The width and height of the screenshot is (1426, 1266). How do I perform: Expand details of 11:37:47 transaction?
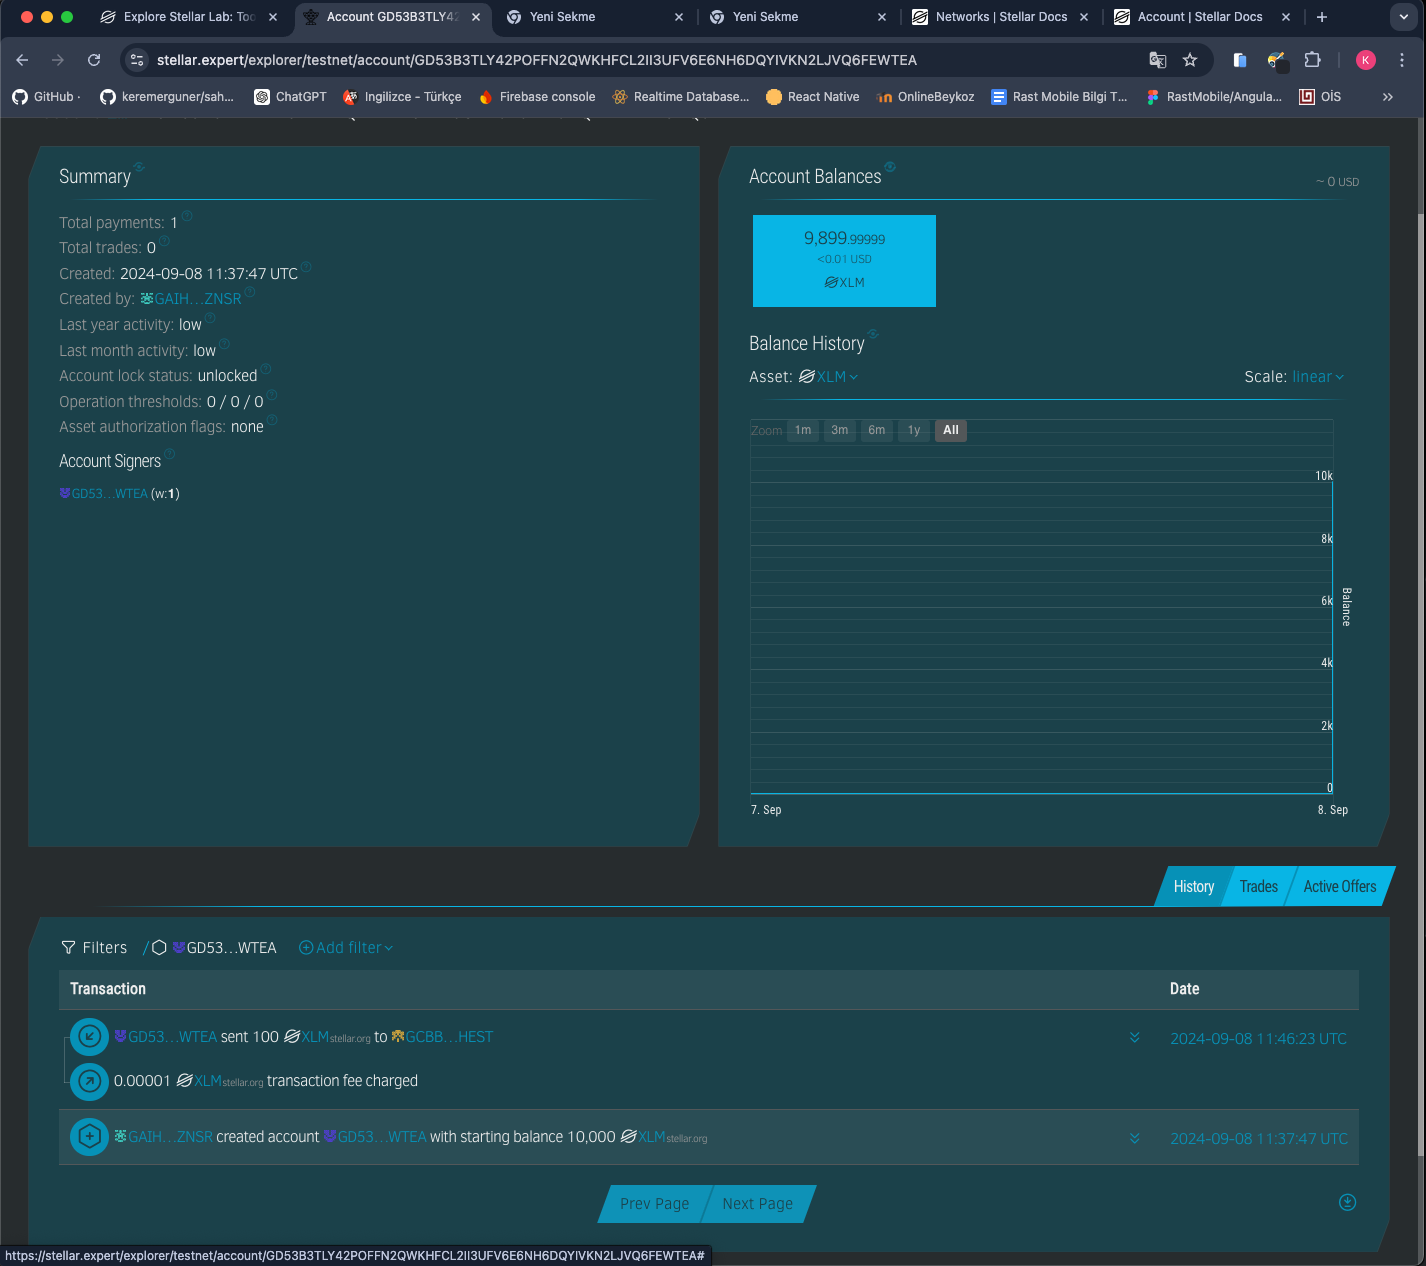(x=1135, y=1138)
